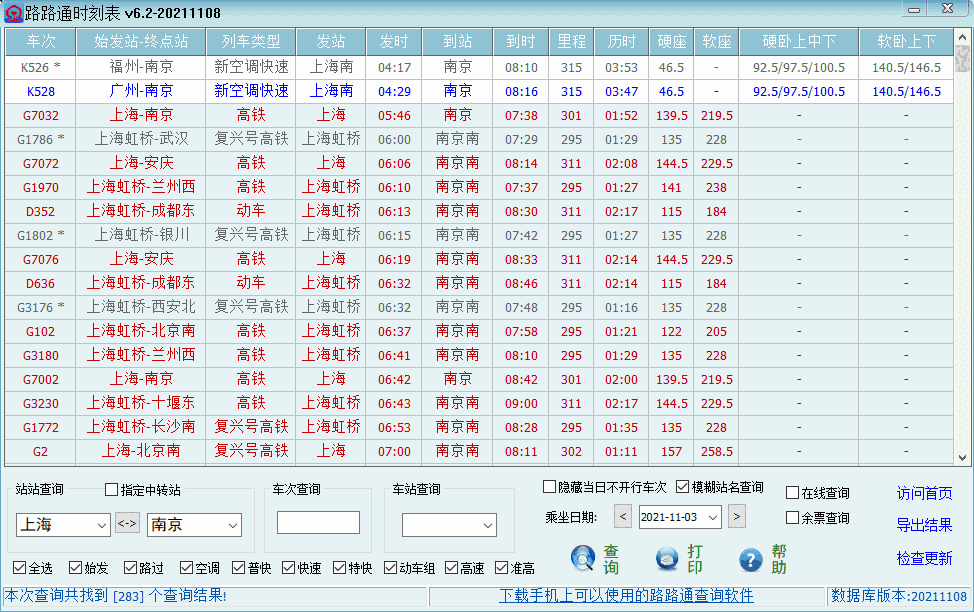This screenshot has height=612, width=974.
Task: Click the 路路通 logo in the title bar
Action: click(13, 10)
